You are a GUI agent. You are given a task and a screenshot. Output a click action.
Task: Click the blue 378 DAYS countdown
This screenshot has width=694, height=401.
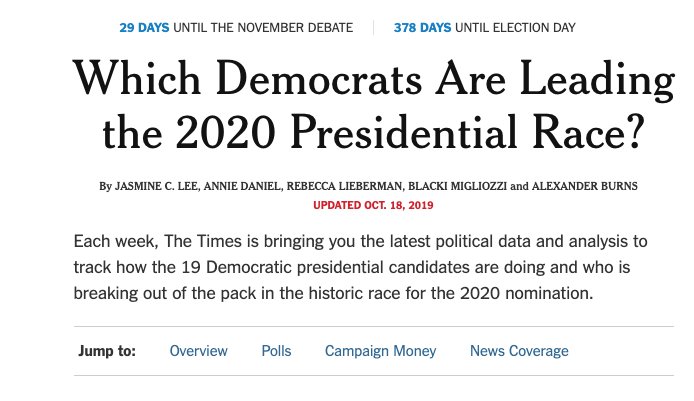[x=422, y=27]
